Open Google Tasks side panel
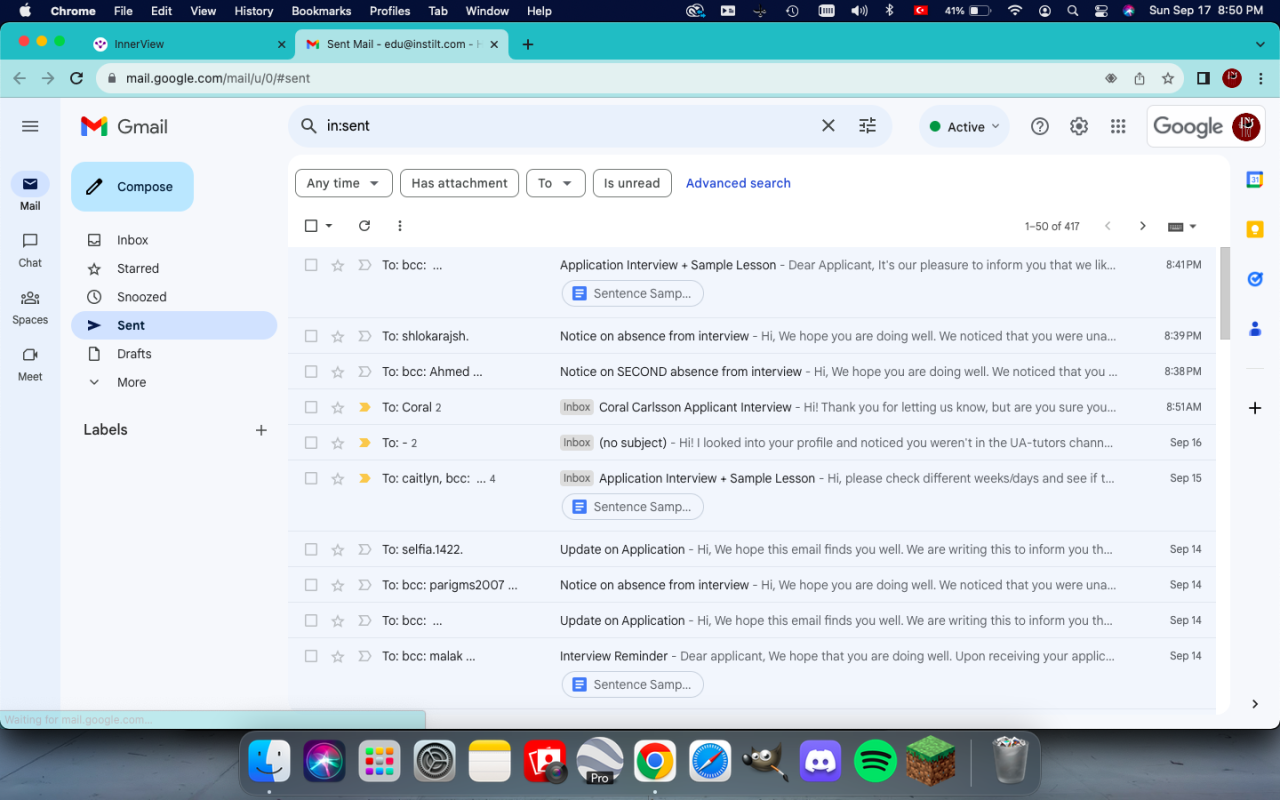Viewport: 1280px width, 800px height. [1255, 279]
